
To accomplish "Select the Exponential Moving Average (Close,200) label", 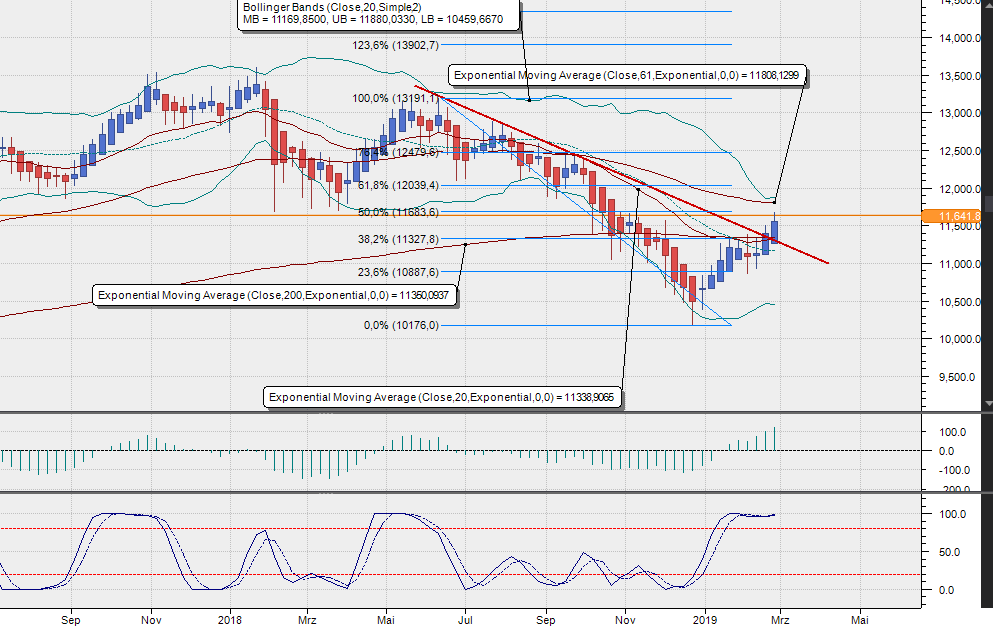I will [276, 295].
